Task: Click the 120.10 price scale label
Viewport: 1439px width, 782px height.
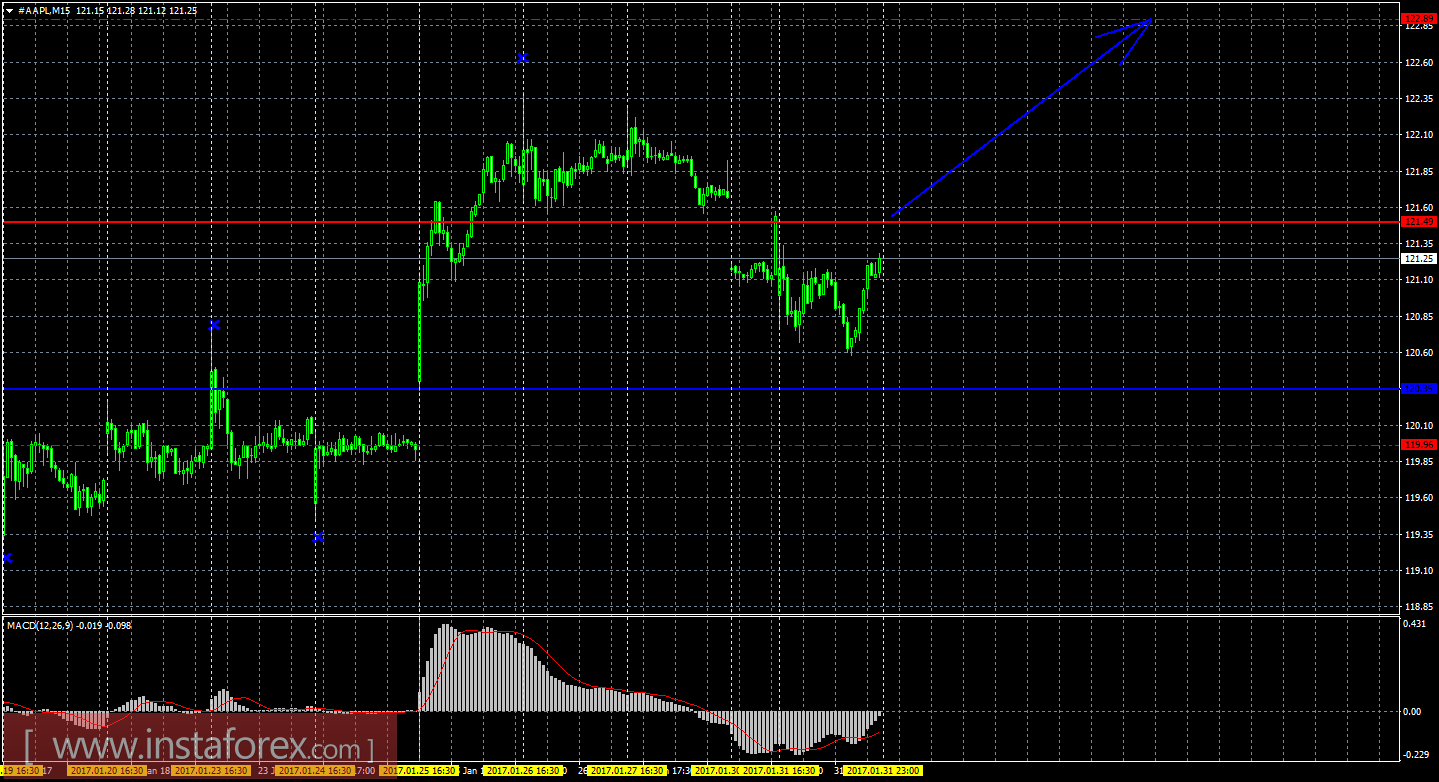Action: 1417,426
